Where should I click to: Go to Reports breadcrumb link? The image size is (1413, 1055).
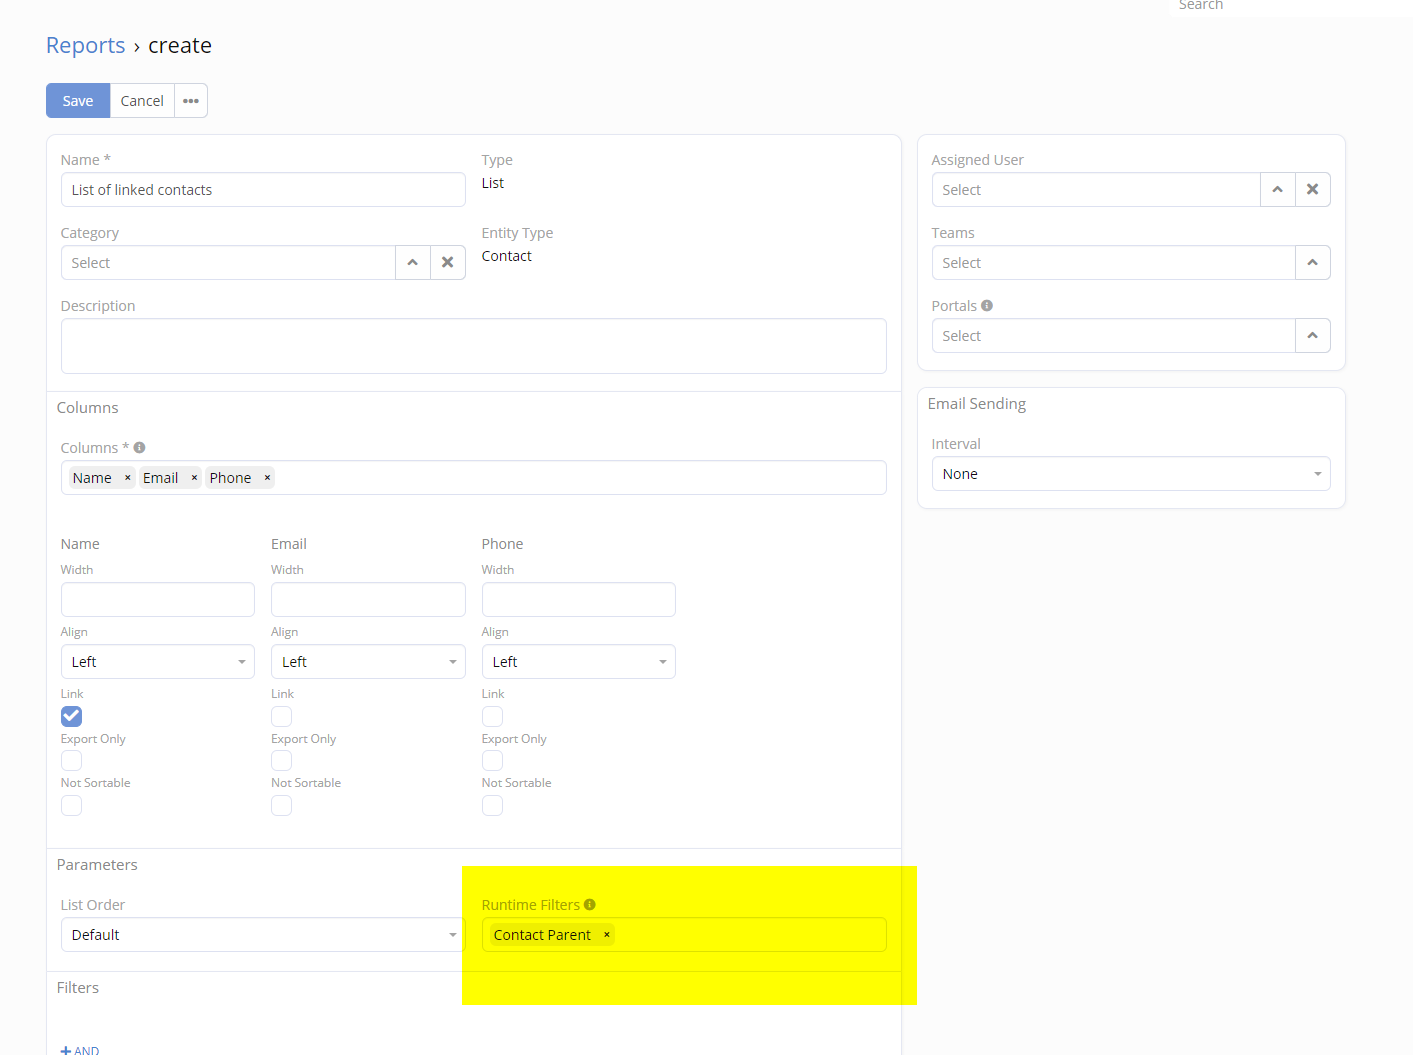click(x=86, y=46)
